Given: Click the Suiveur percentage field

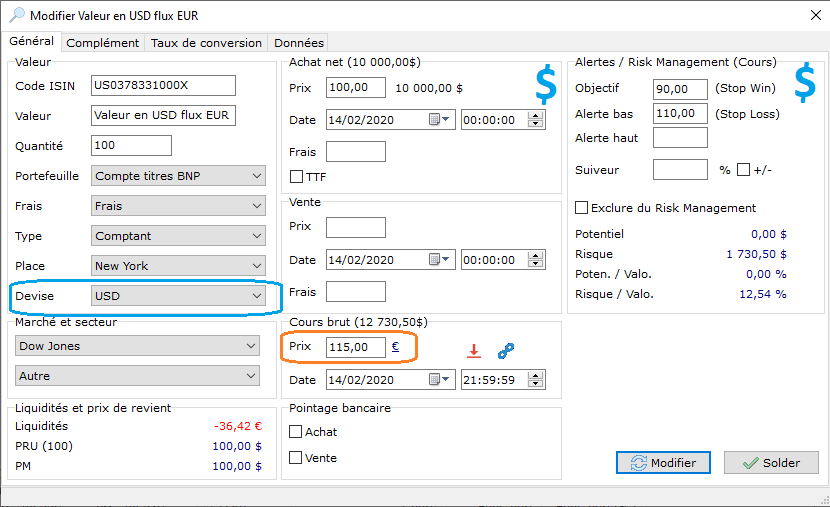Looking at the screenshot, I should [x=680, y=169].
